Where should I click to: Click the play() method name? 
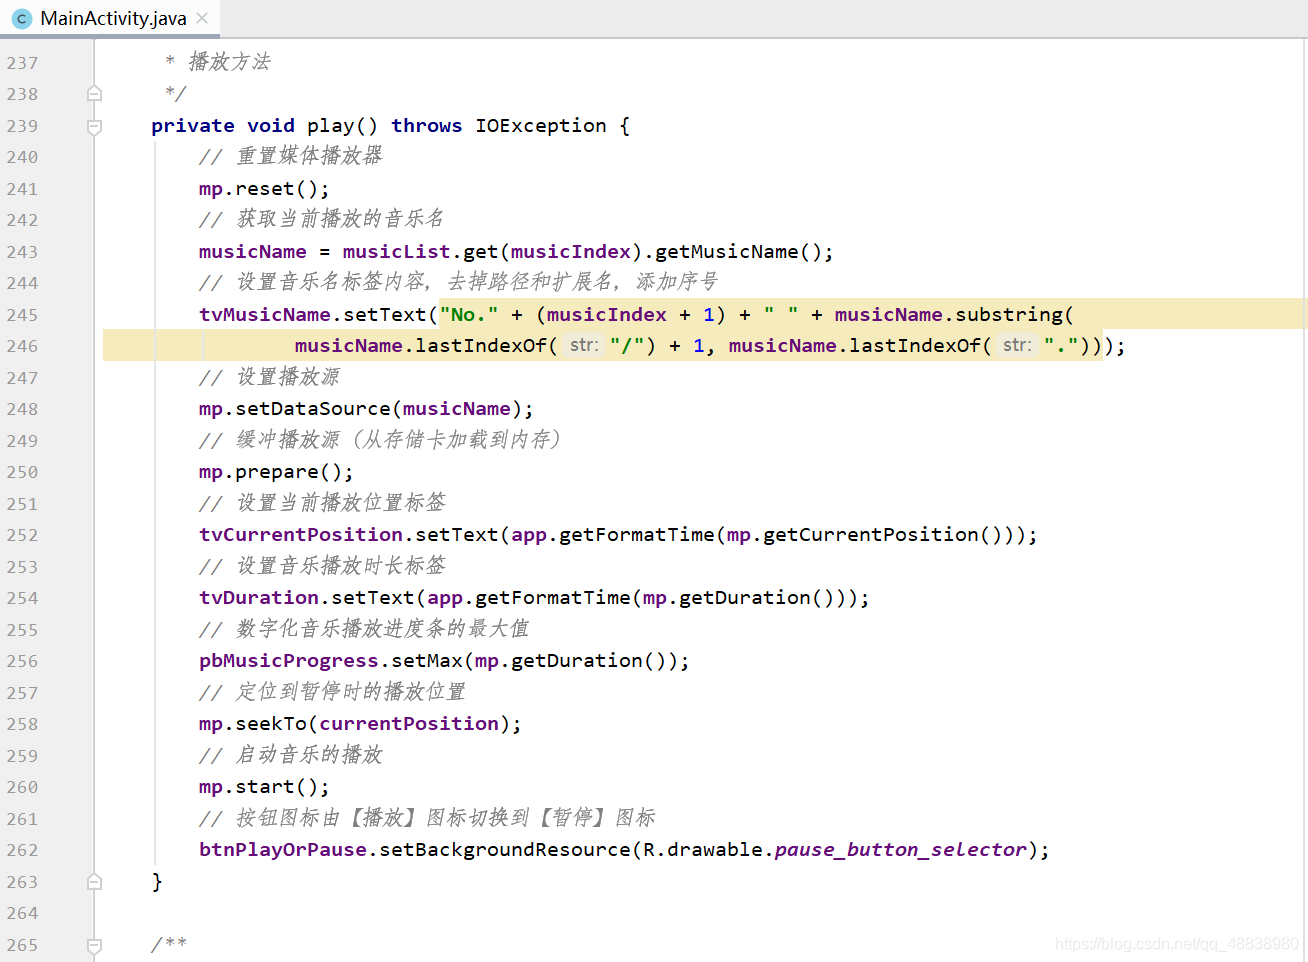click(331, 126)
